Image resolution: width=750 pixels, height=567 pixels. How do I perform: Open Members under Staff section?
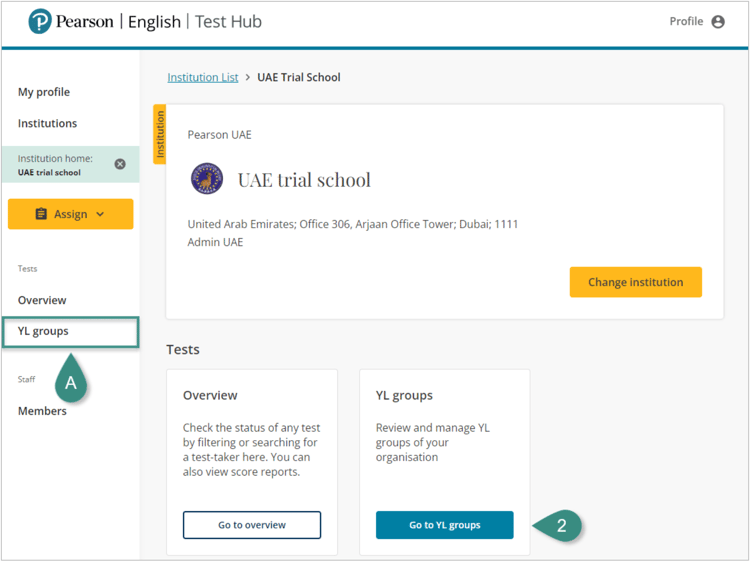42,411
